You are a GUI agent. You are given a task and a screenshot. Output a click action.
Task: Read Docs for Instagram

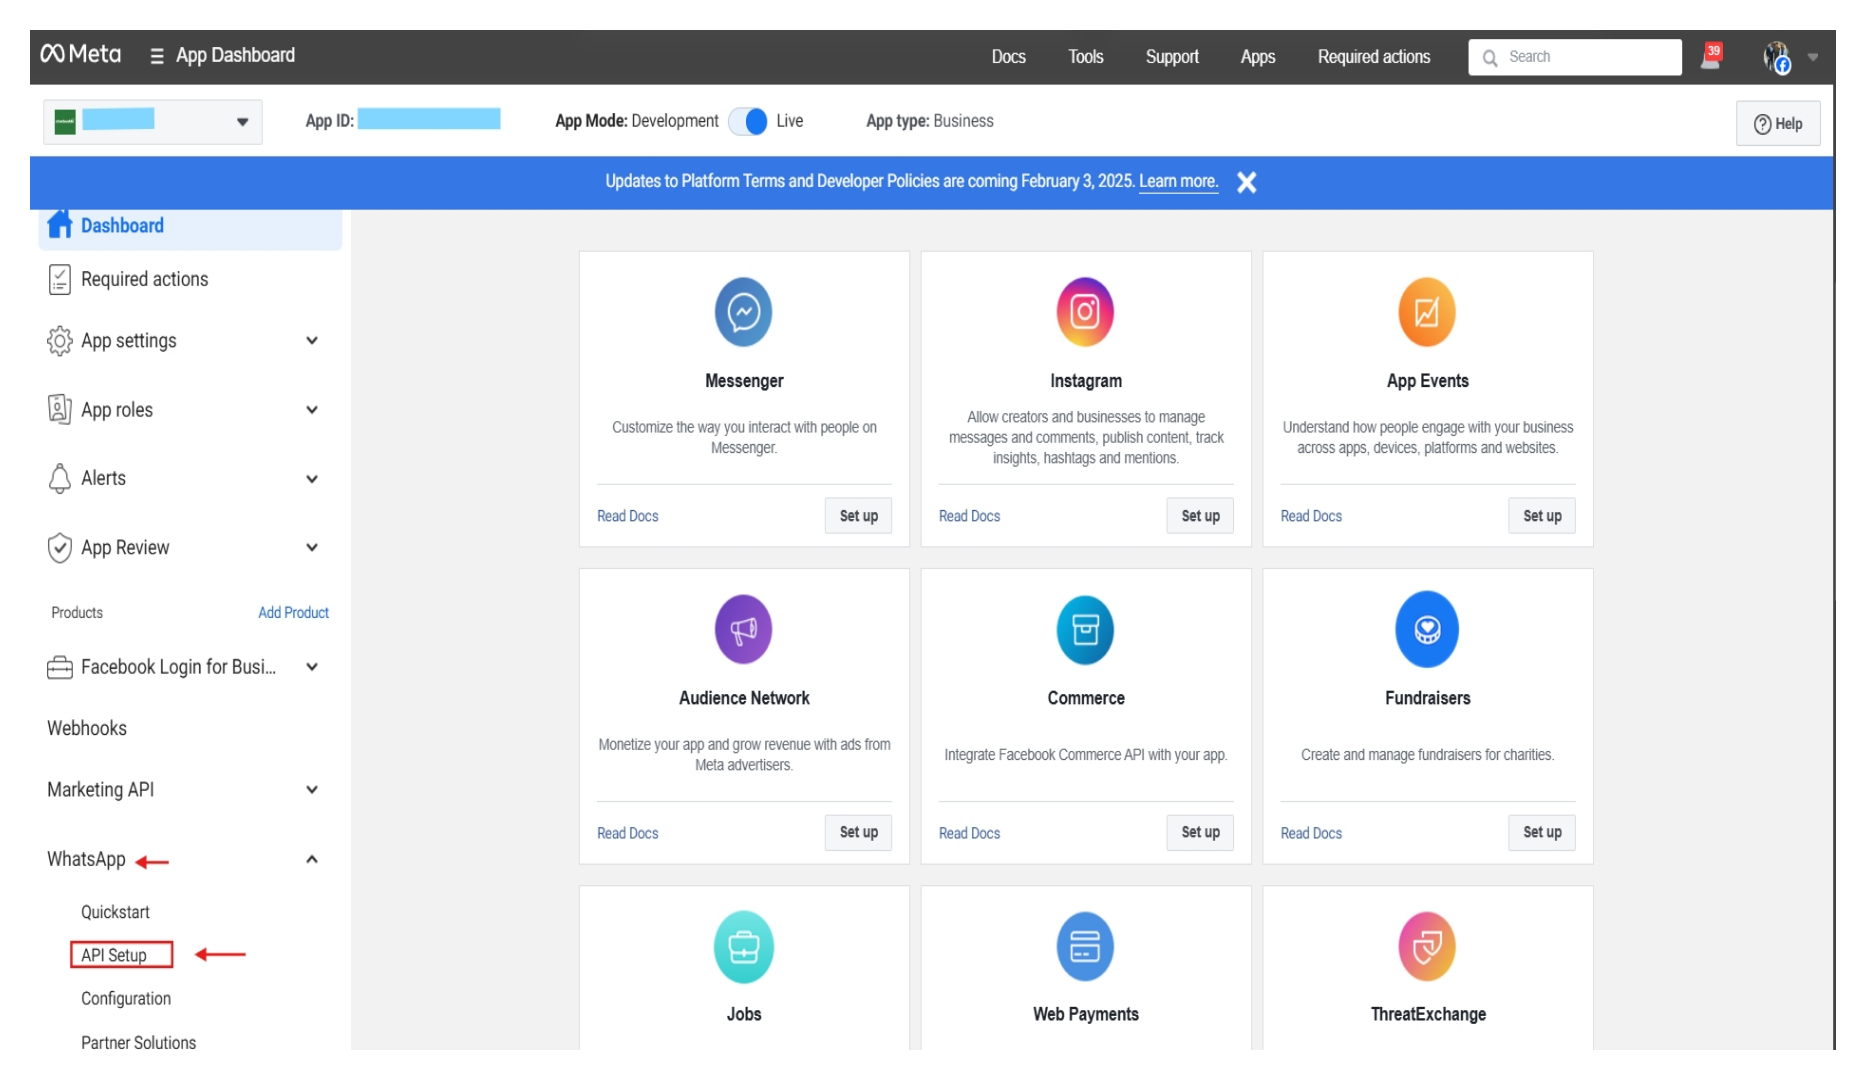(969, 516)
